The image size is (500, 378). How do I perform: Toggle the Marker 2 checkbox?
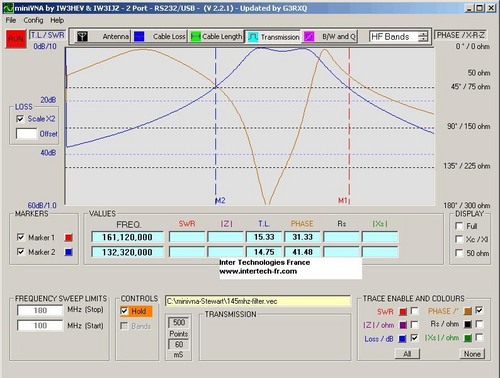click(21, 252)
